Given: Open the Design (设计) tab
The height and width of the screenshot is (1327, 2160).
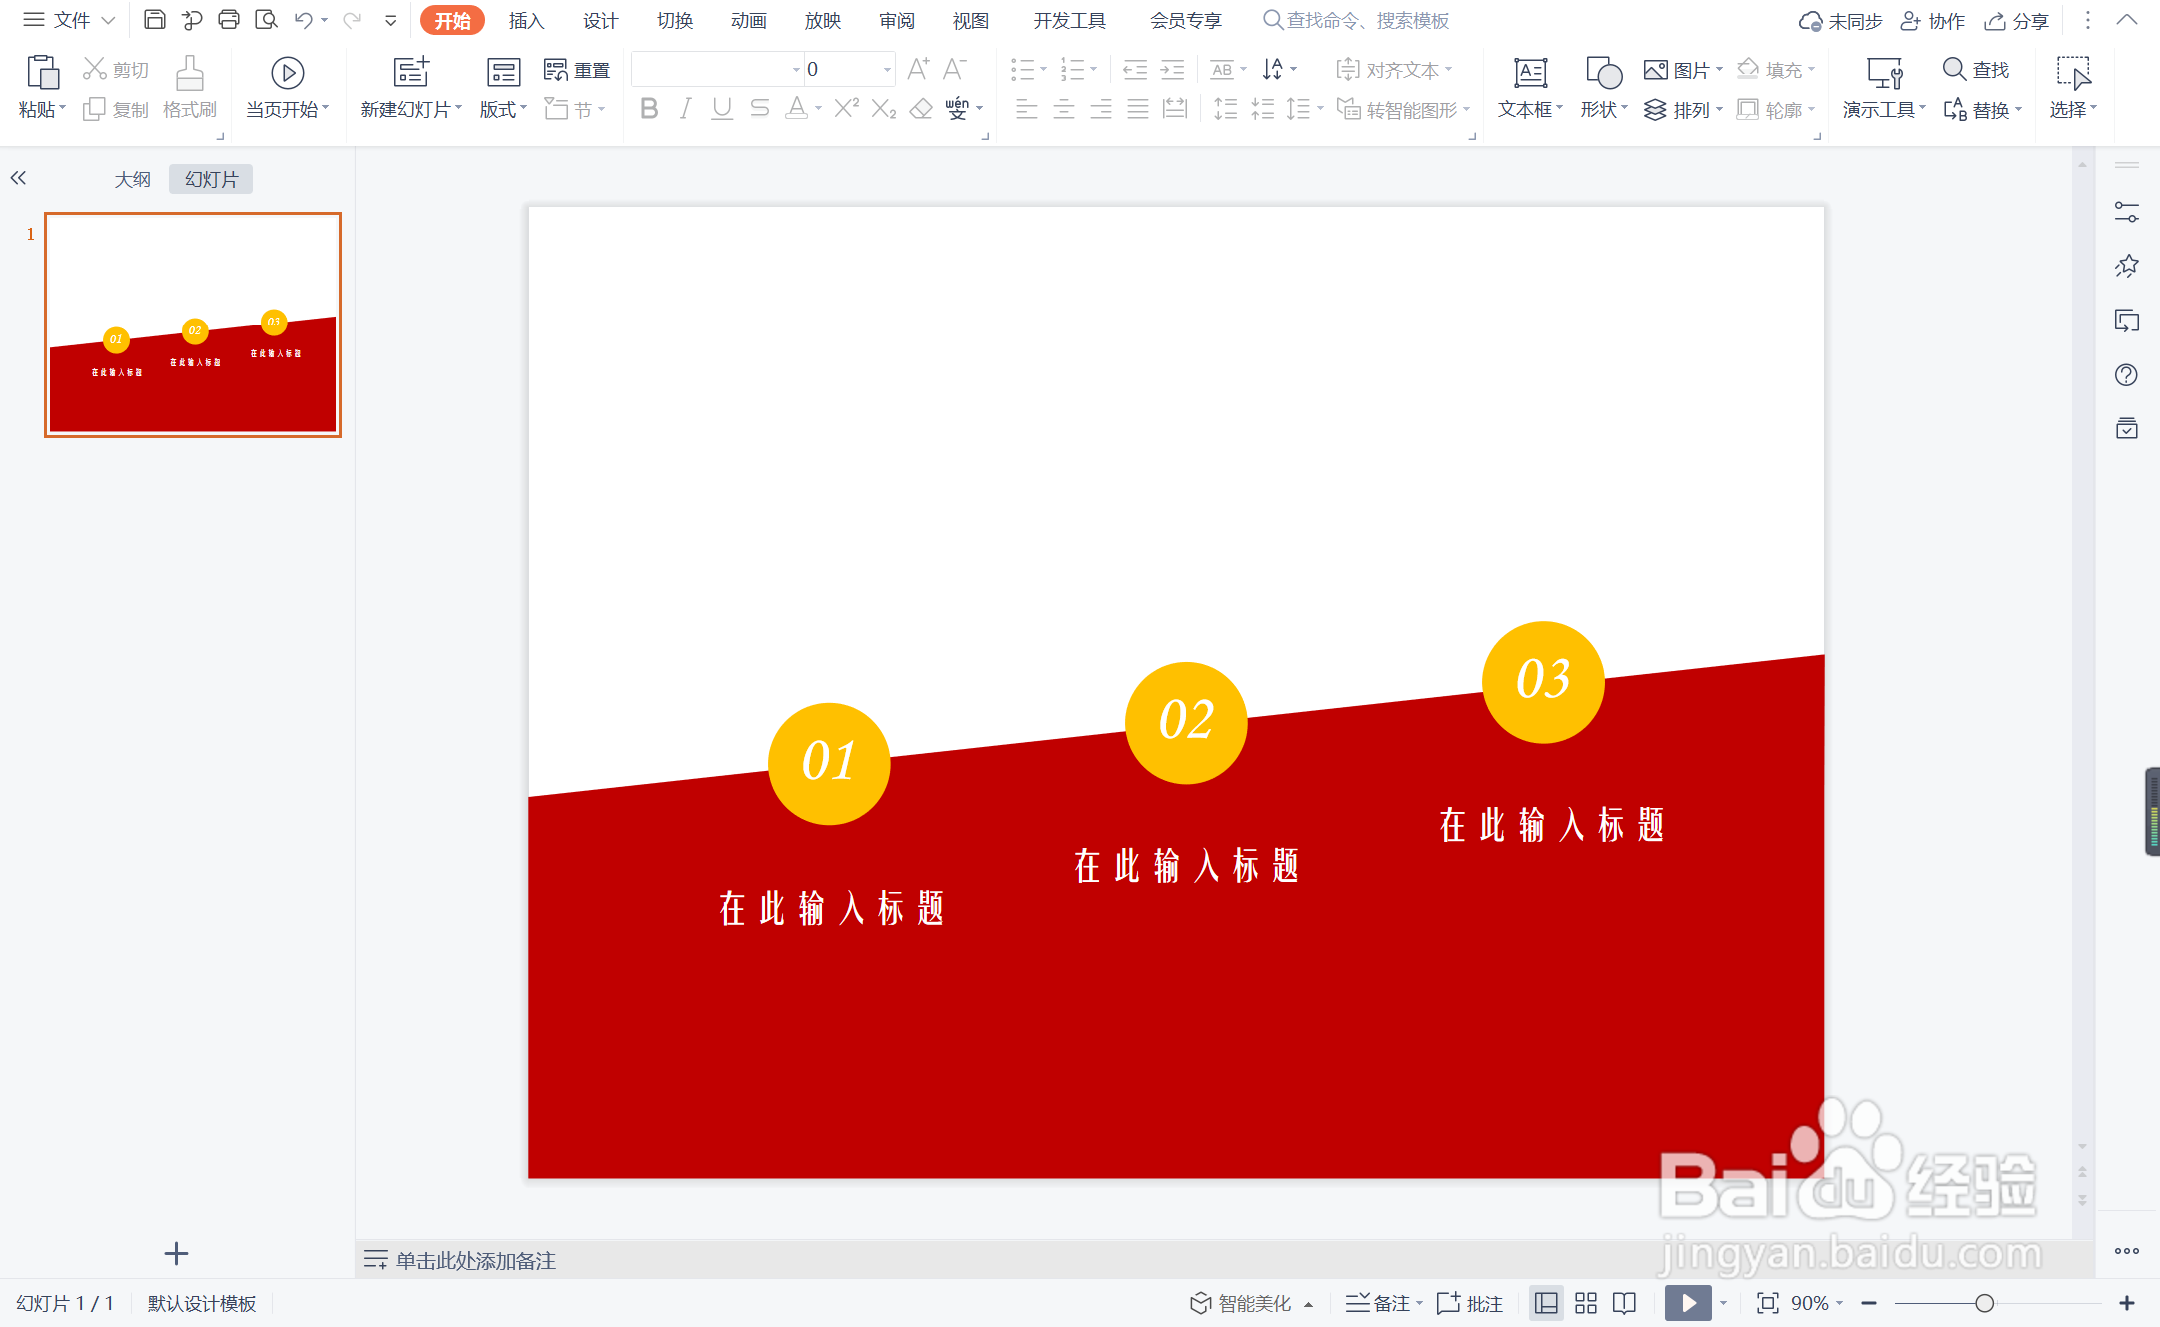Looking at the screenshot, I should click(x=600, y=20).
